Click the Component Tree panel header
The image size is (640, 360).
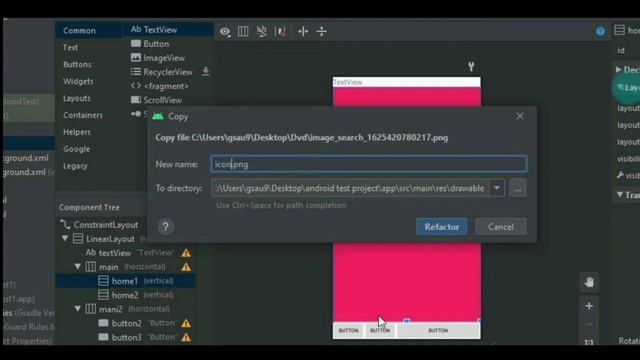89,207
